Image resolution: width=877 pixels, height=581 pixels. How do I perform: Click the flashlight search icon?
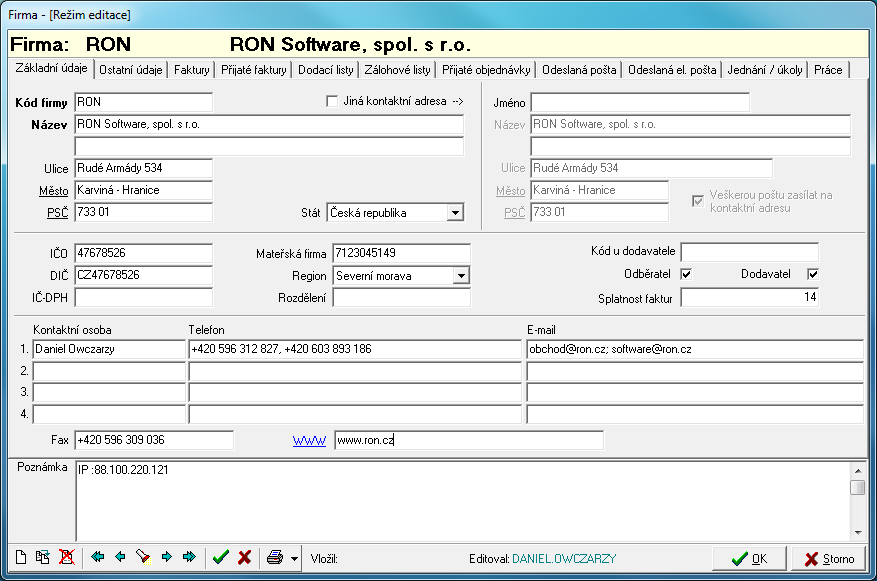coord(143,557)
